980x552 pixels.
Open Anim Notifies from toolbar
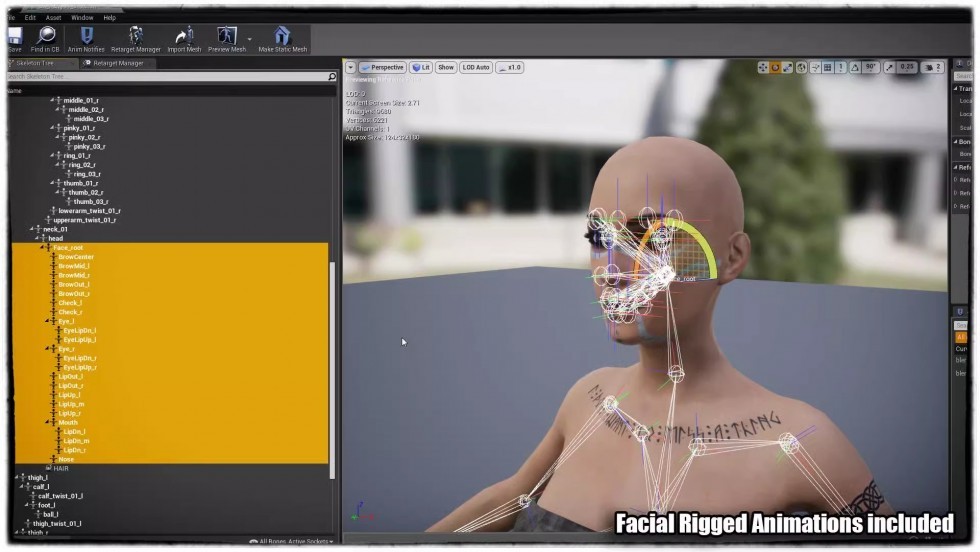coord(87,36)
